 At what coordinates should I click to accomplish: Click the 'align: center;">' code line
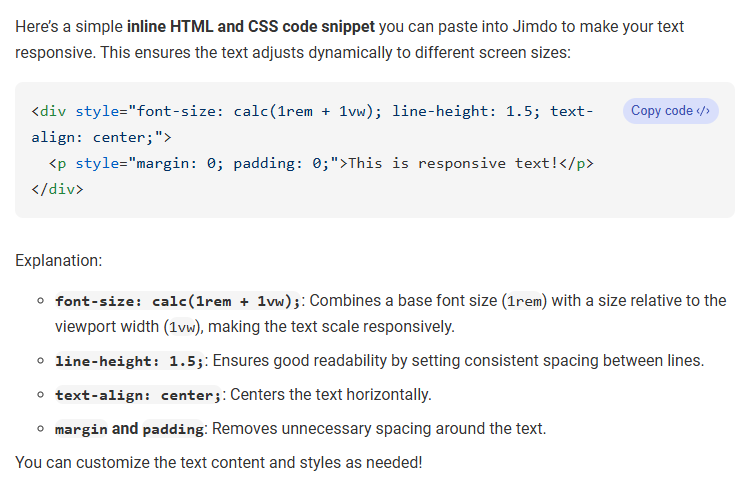pos(101,137)
